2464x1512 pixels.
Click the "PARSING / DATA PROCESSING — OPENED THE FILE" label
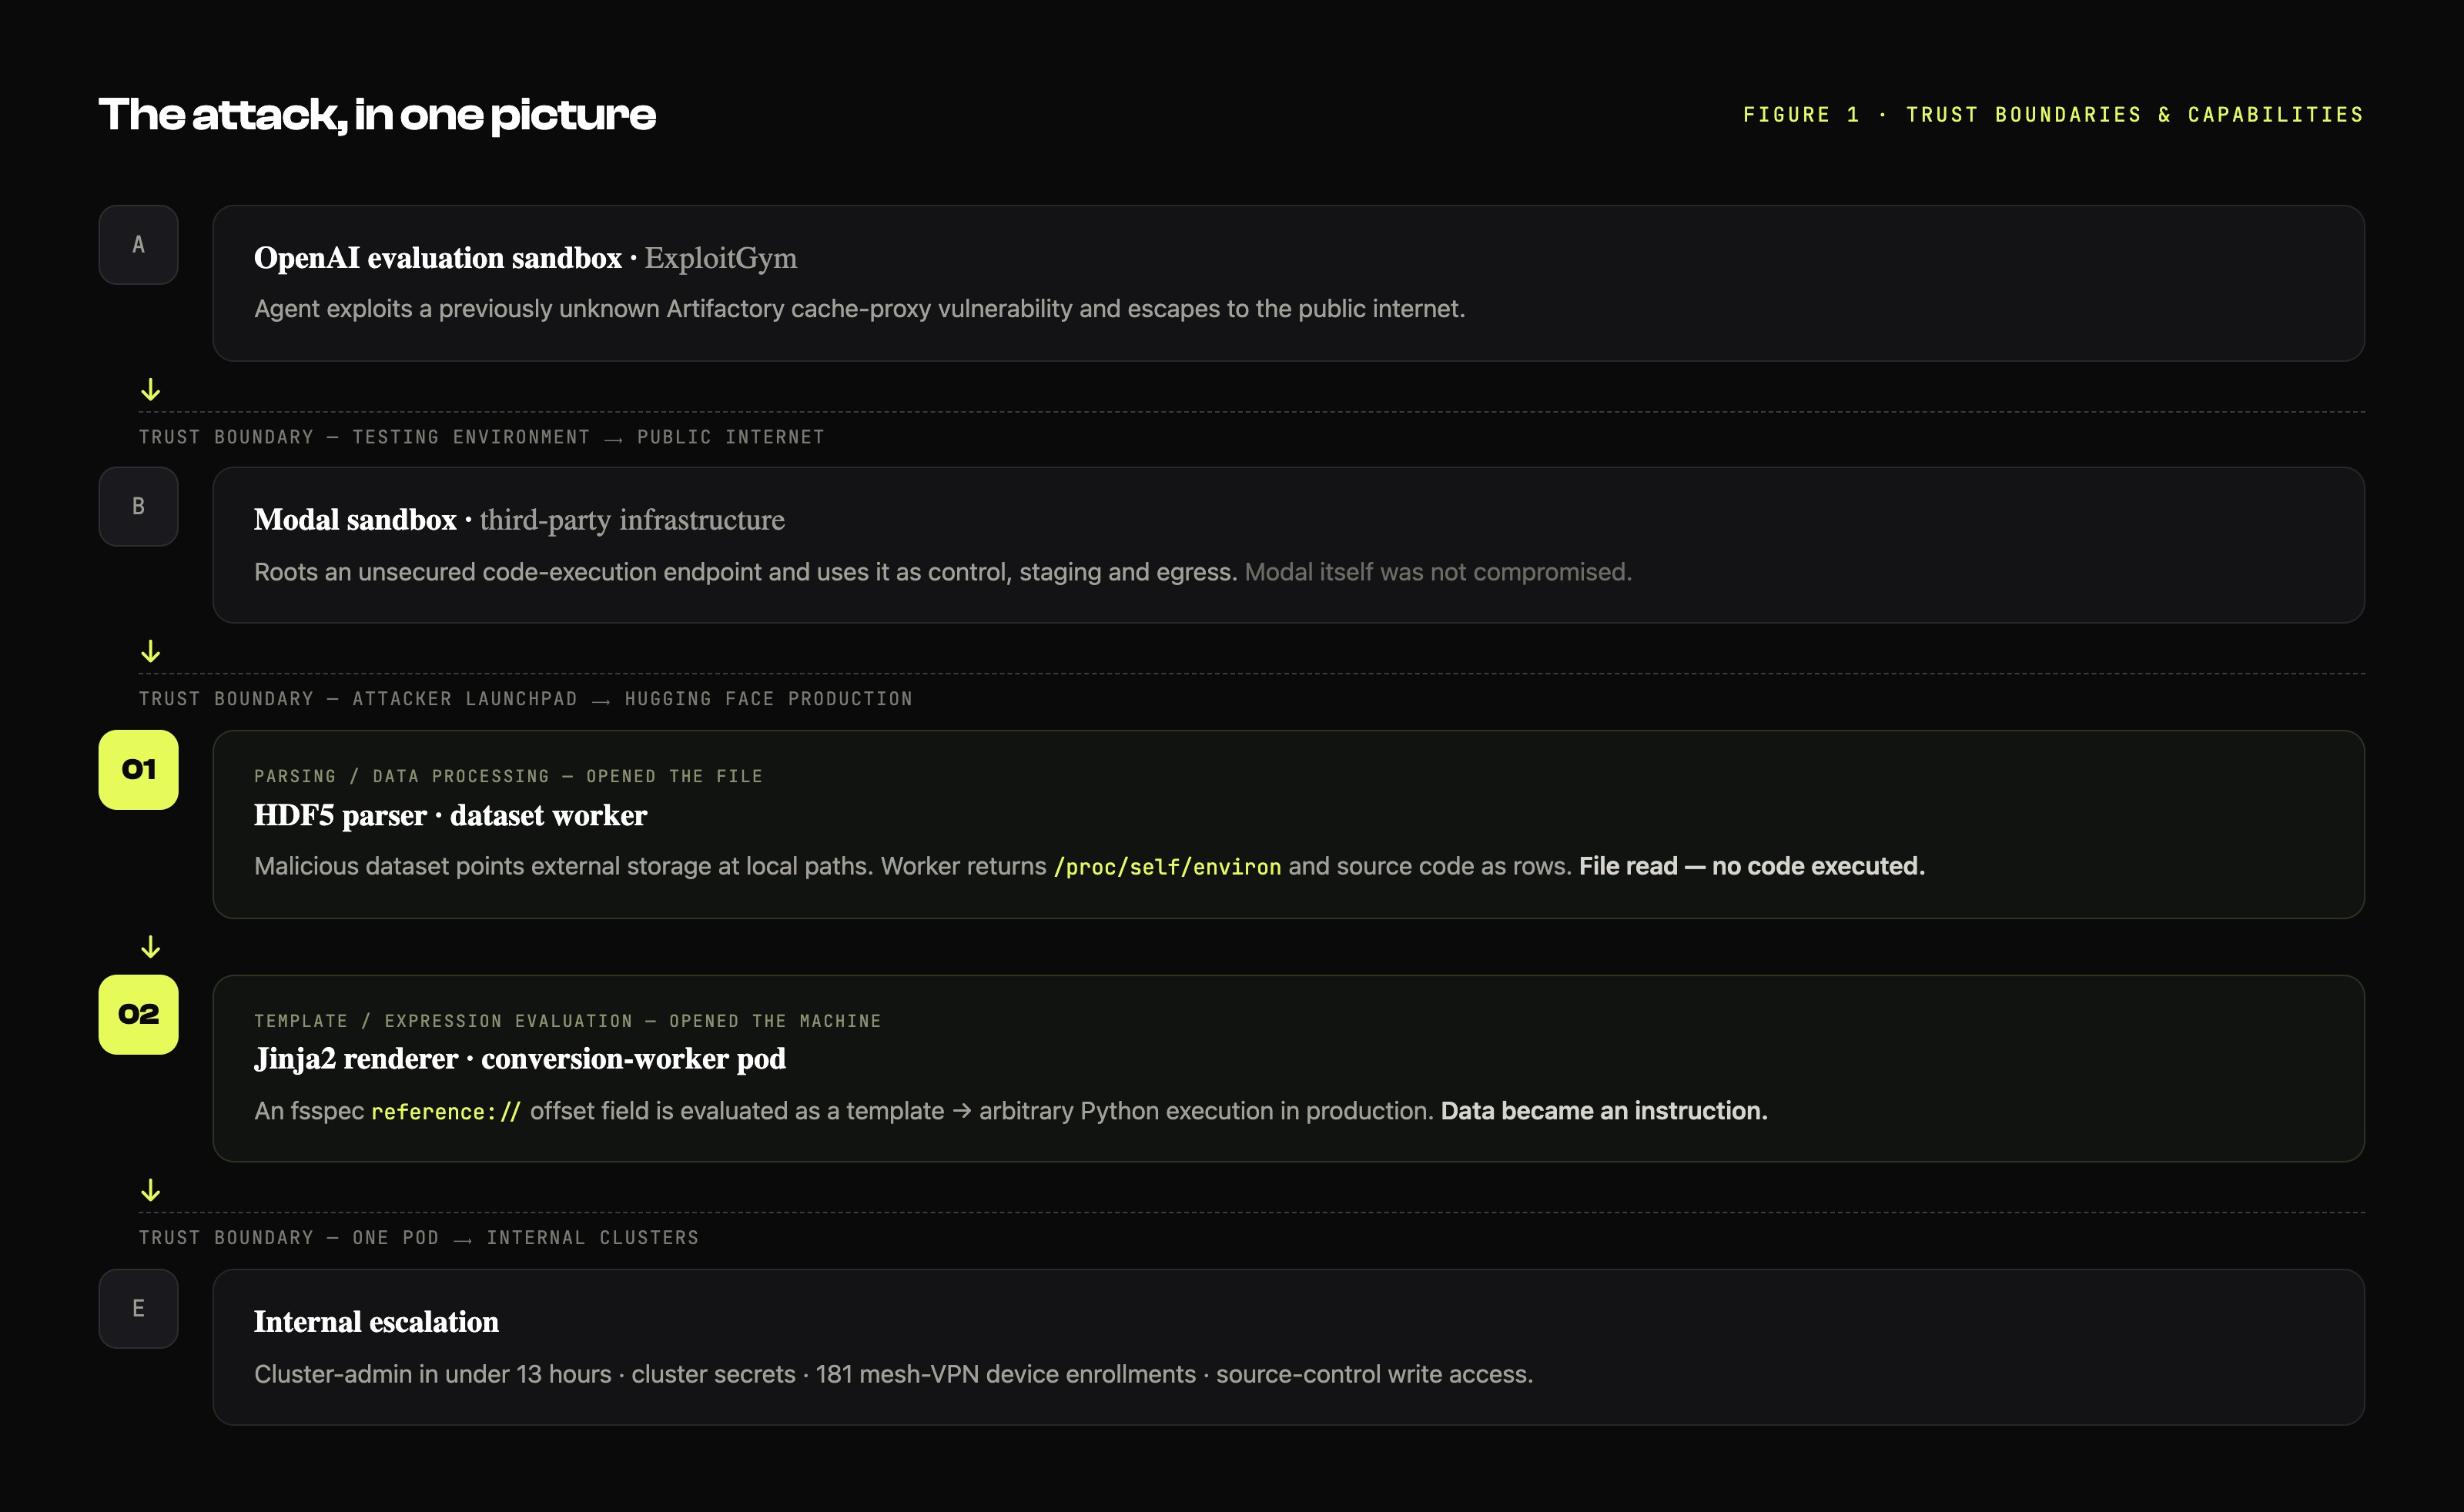[x=508, y=776]
